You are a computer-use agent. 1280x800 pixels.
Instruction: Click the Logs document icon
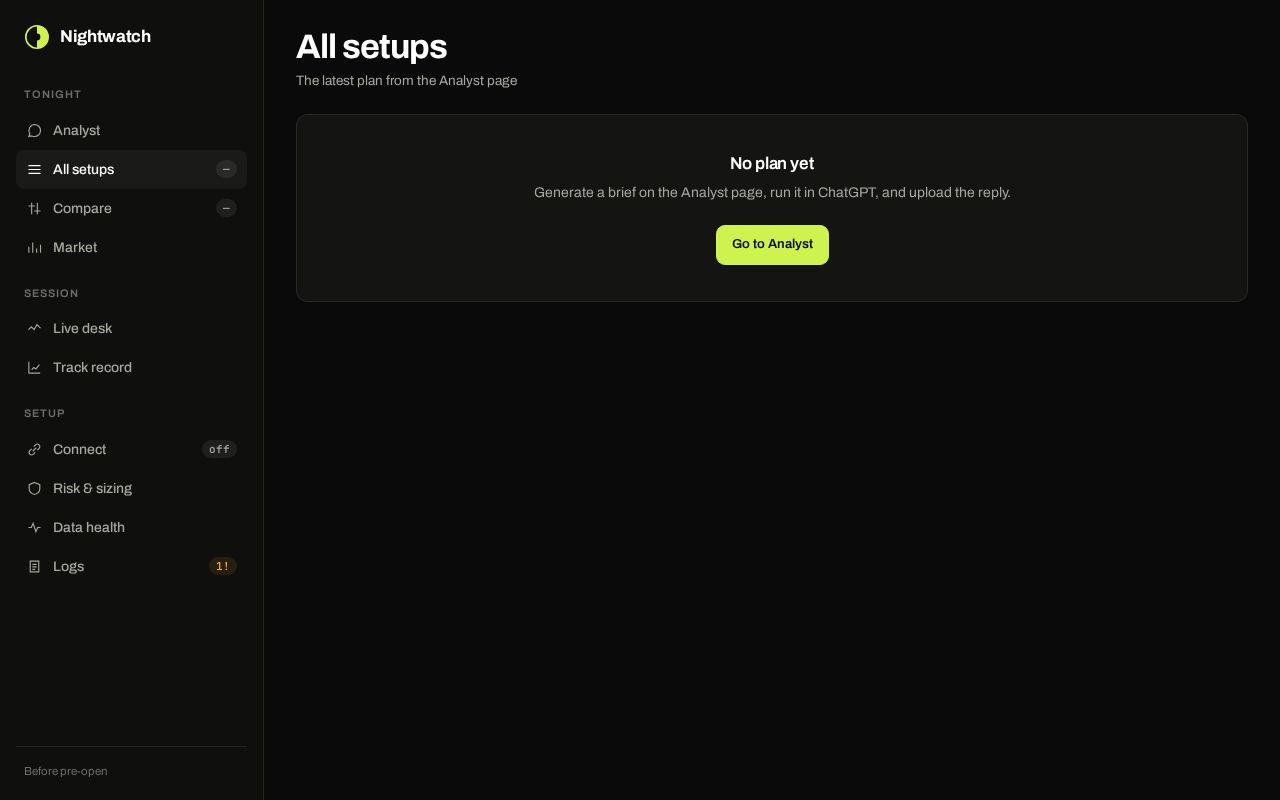click(34, 567)
